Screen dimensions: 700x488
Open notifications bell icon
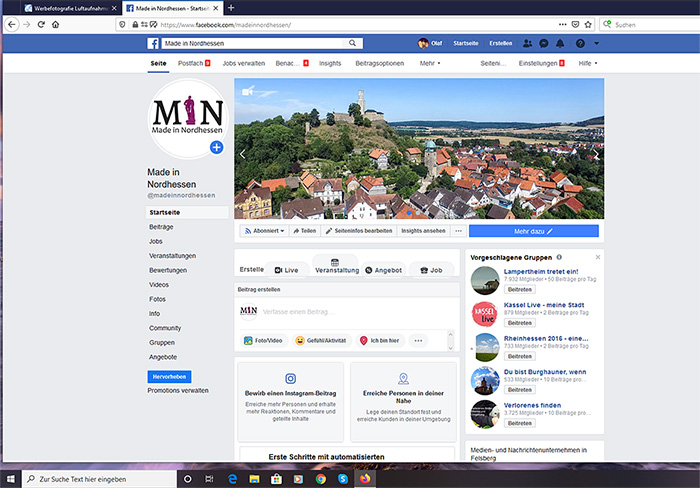coord(560,43)
